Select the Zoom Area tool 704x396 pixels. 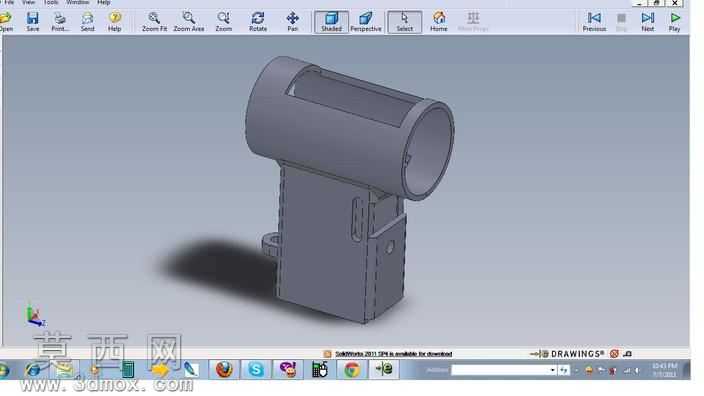point(189,21)
